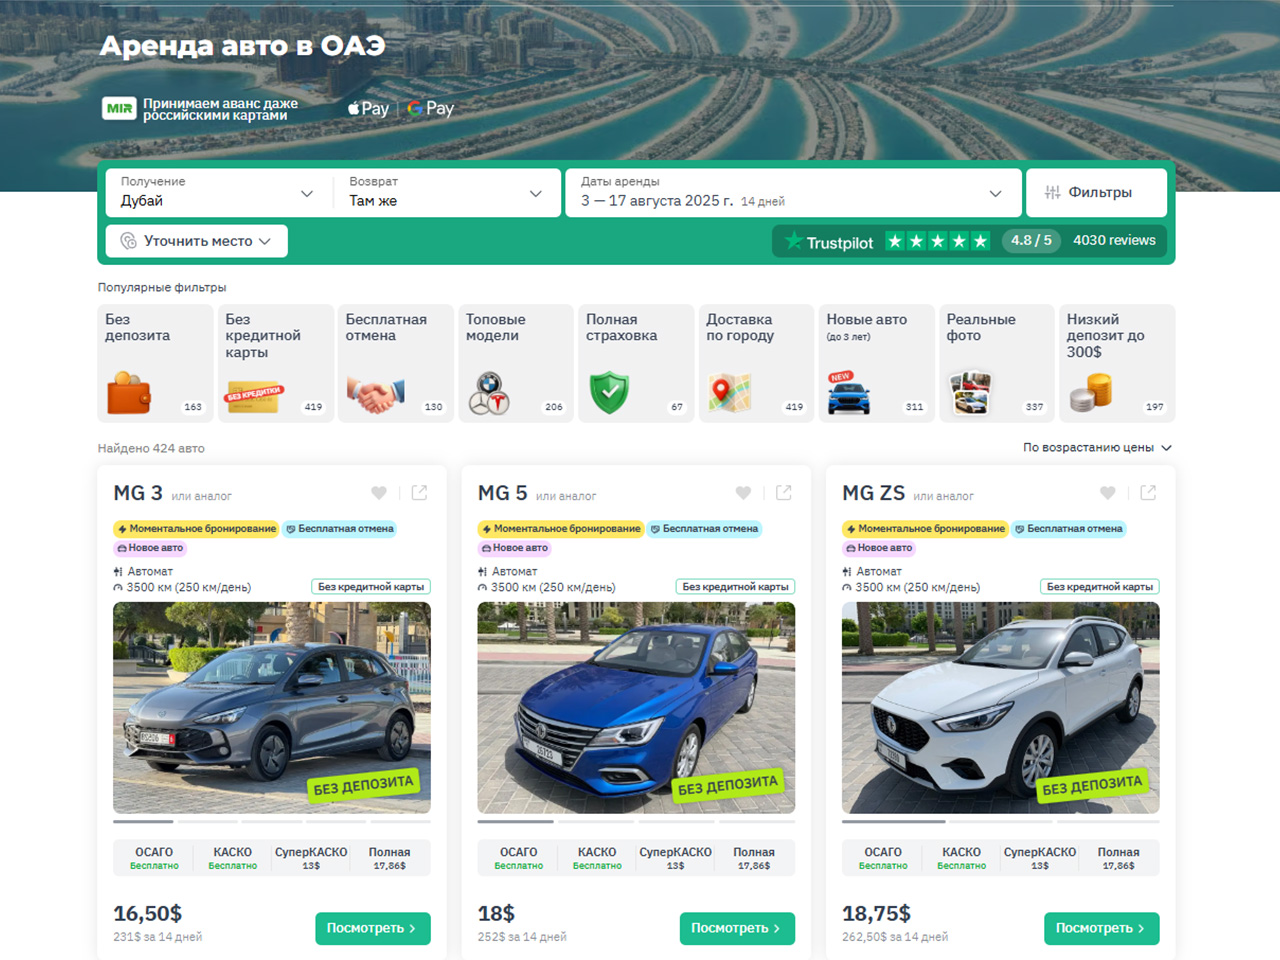Click the Google Pay logo
Viewport: 1280px width, 960px height.
pyautogui.click(x=430, y=108)
